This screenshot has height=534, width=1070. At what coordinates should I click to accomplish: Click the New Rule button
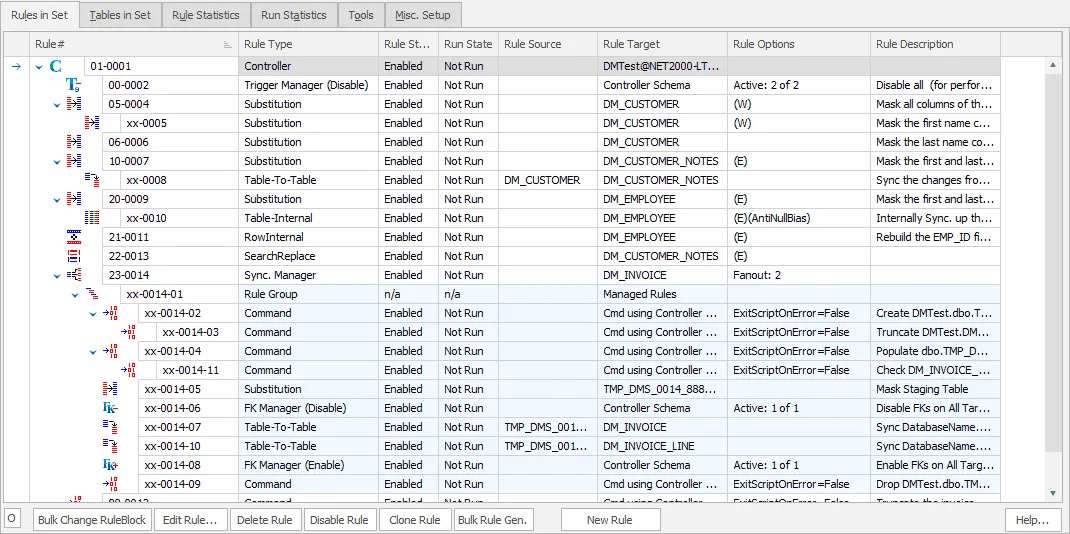pos(609,520)
